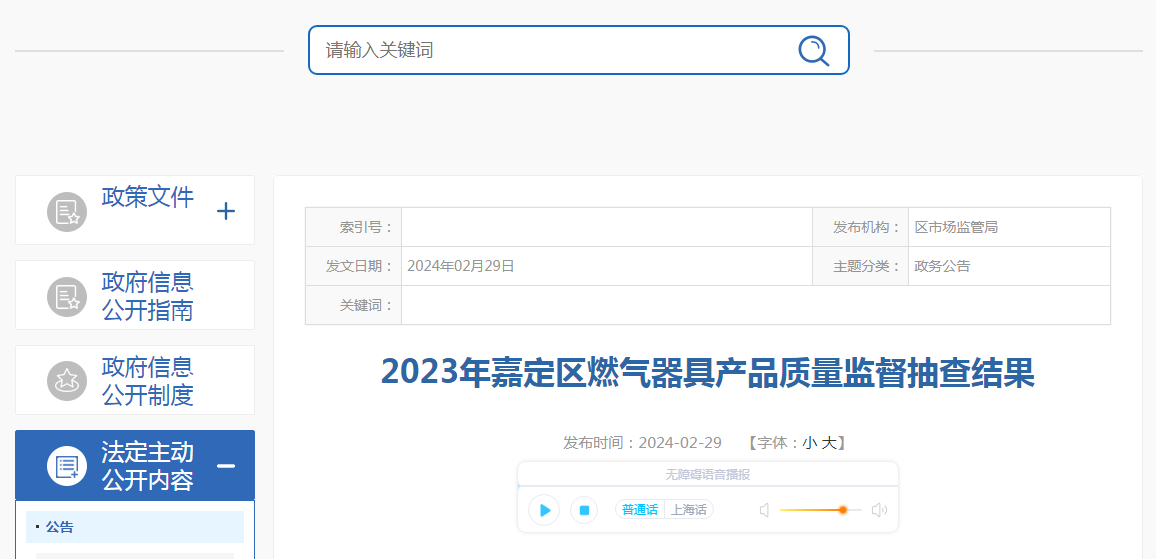Click the 发布机构 label cell
This screenshot has height=559, width=1156.
tap(860, 227)
